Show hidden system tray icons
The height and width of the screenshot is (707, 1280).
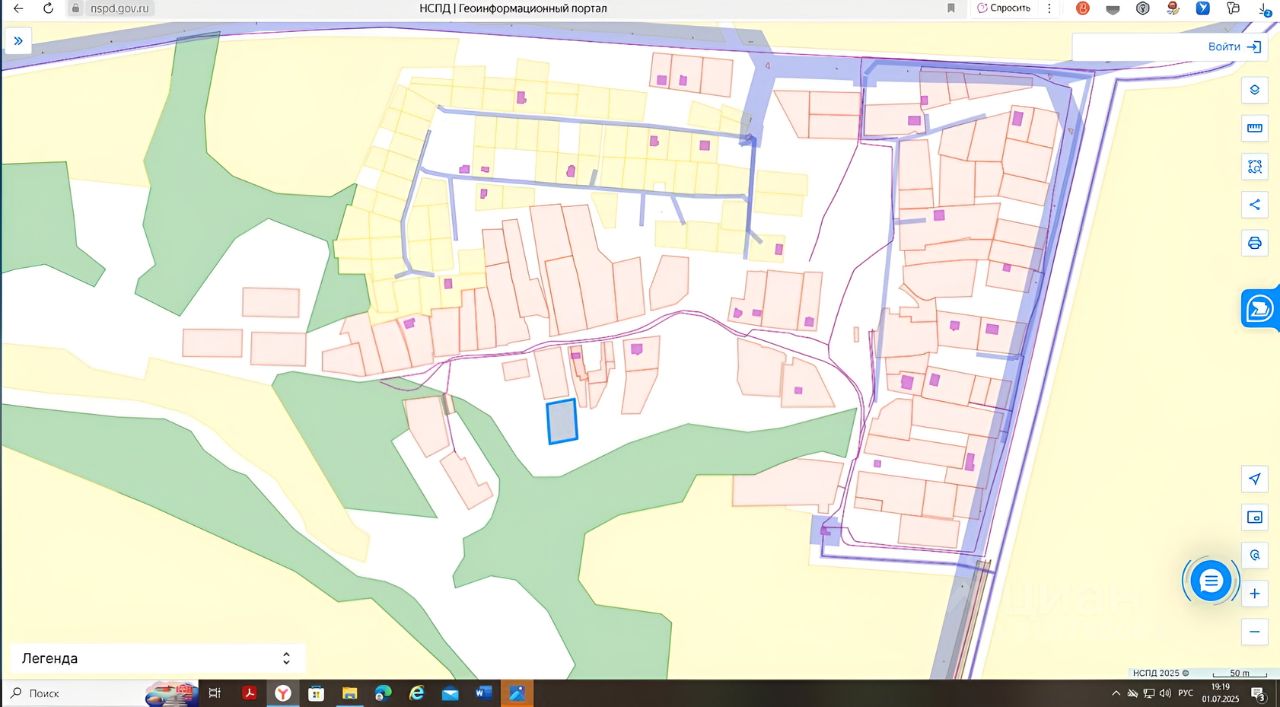click(x=1116, y=693)
